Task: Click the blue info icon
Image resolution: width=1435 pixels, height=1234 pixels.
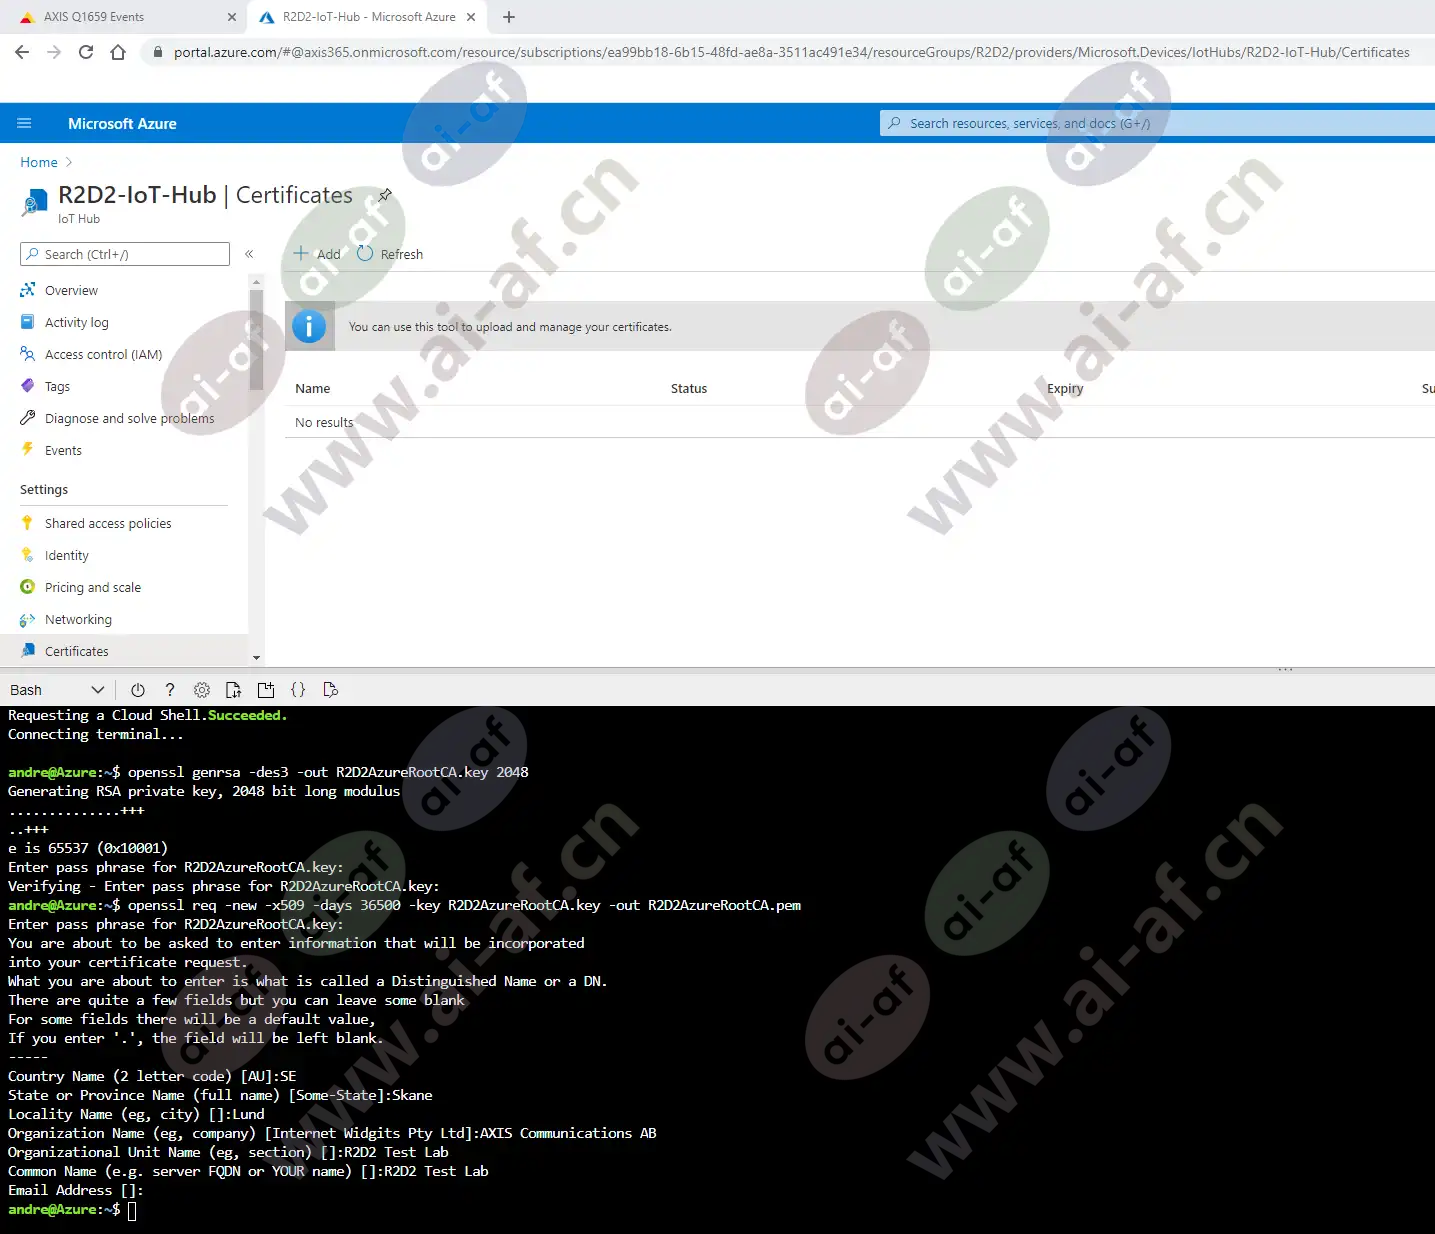Action: (309, 326)
